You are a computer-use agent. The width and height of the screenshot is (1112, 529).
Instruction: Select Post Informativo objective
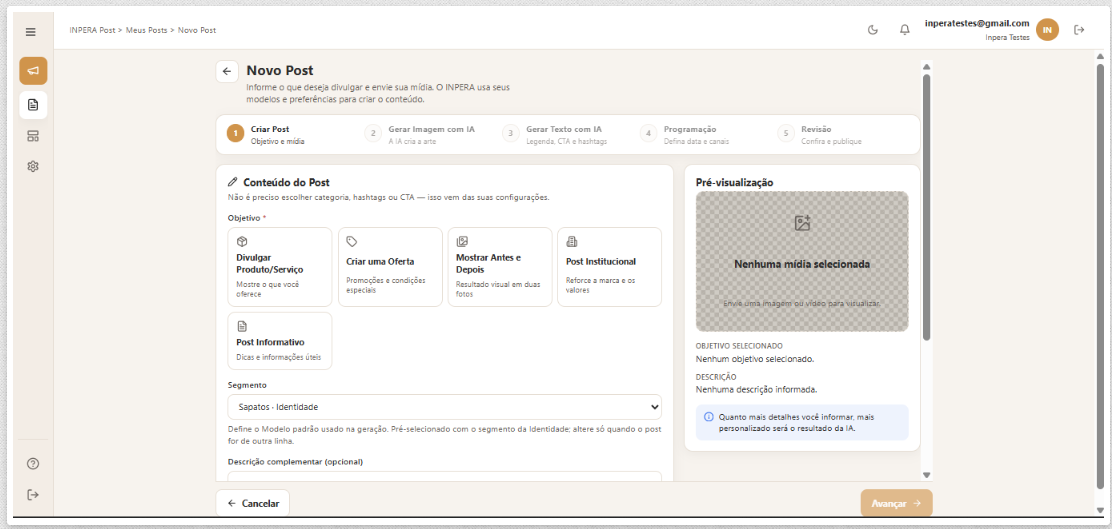[279, 341]
